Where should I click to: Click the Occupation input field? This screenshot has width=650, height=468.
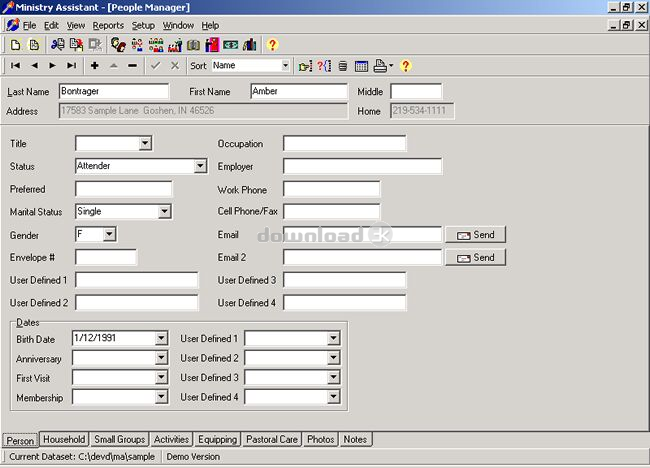344,143
